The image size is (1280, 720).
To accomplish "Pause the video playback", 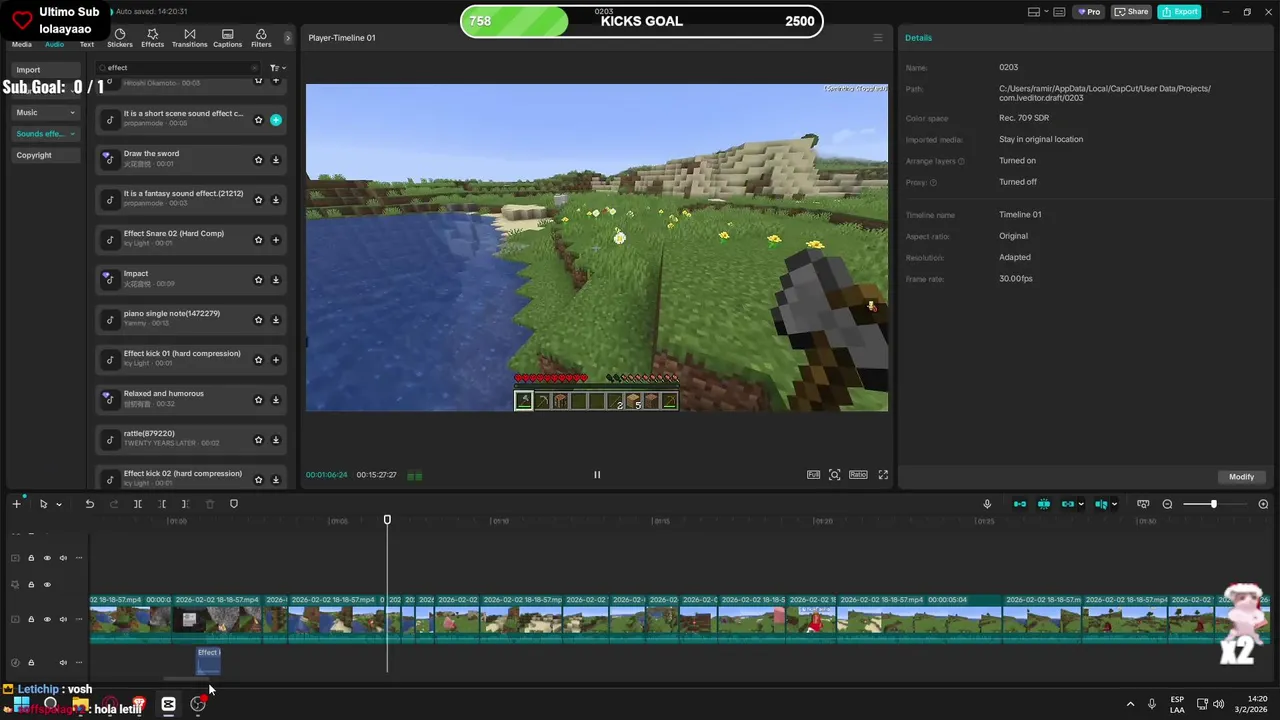I will [597, 475].
